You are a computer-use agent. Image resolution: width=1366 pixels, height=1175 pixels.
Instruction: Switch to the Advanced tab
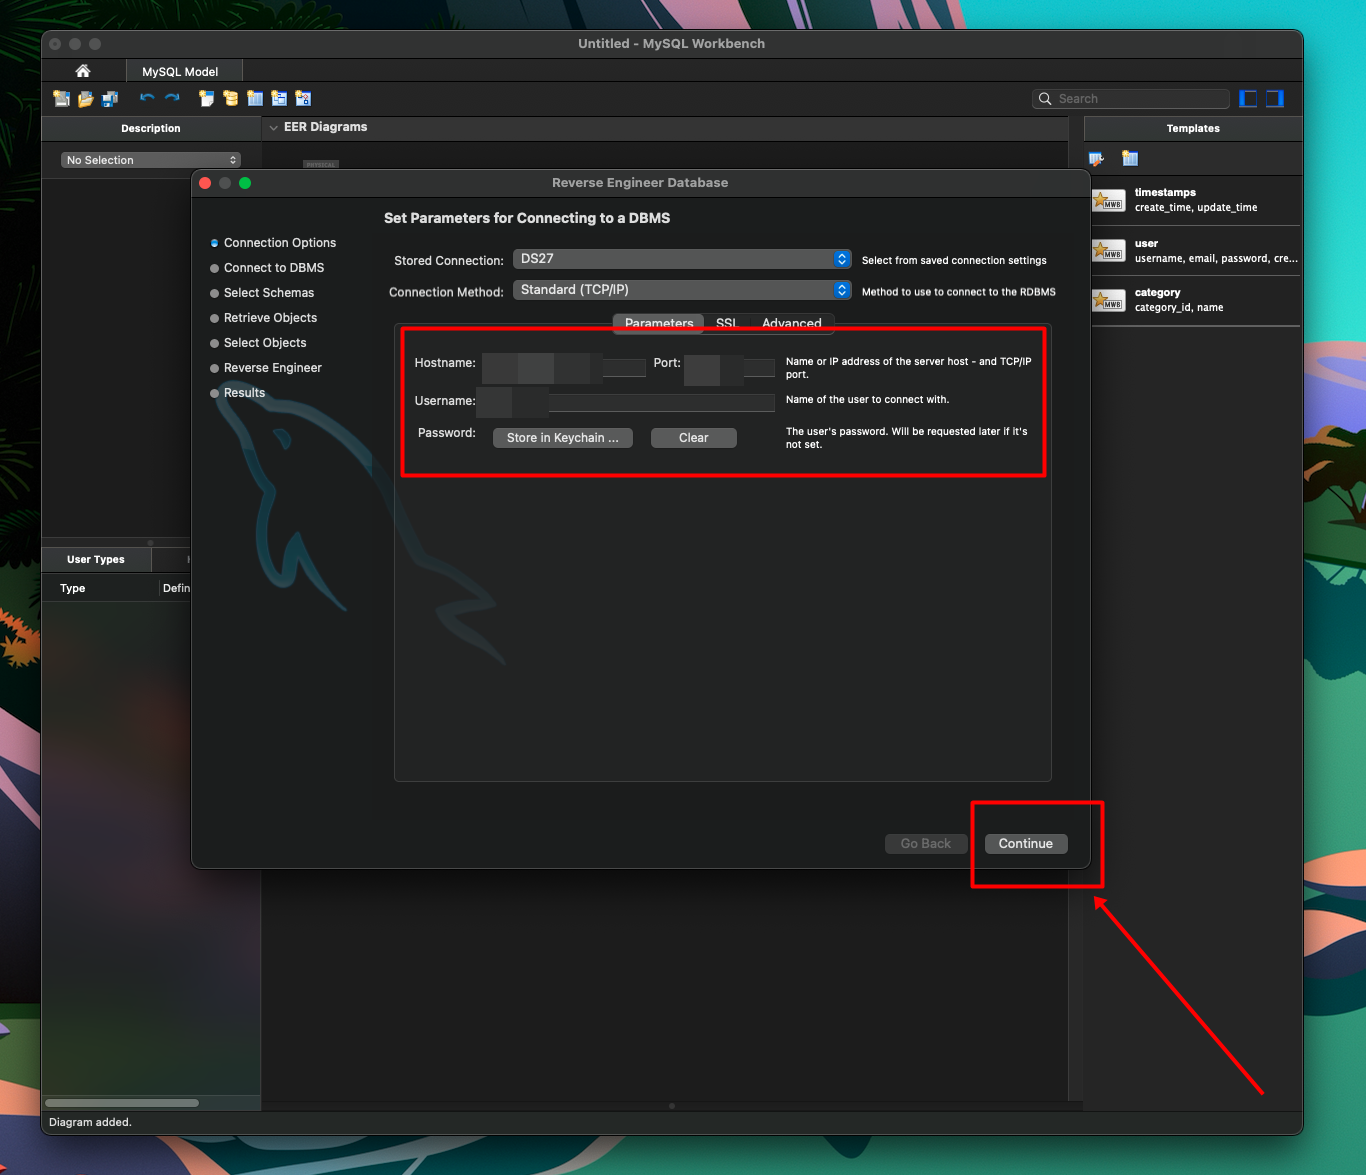[x=791, y=323]
